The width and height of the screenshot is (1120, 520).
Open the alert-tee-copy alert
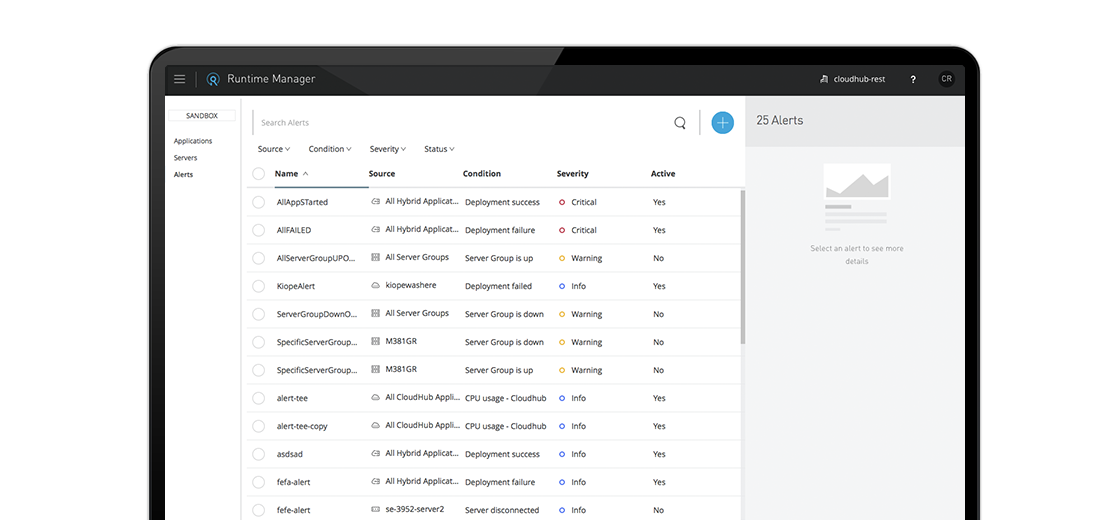click(302, 426)
